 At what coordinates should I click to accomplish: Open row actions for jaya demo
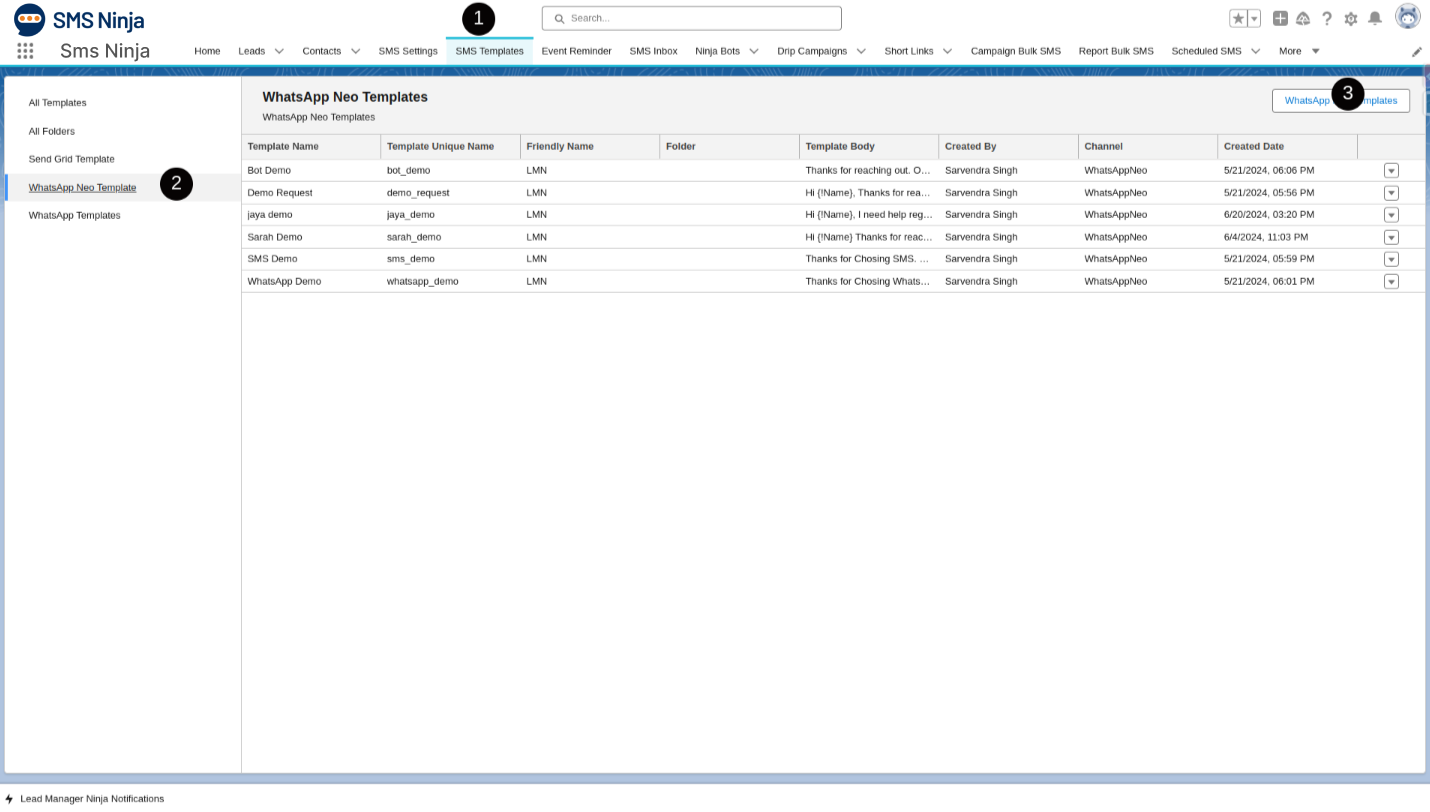[x=1391, y=215]
